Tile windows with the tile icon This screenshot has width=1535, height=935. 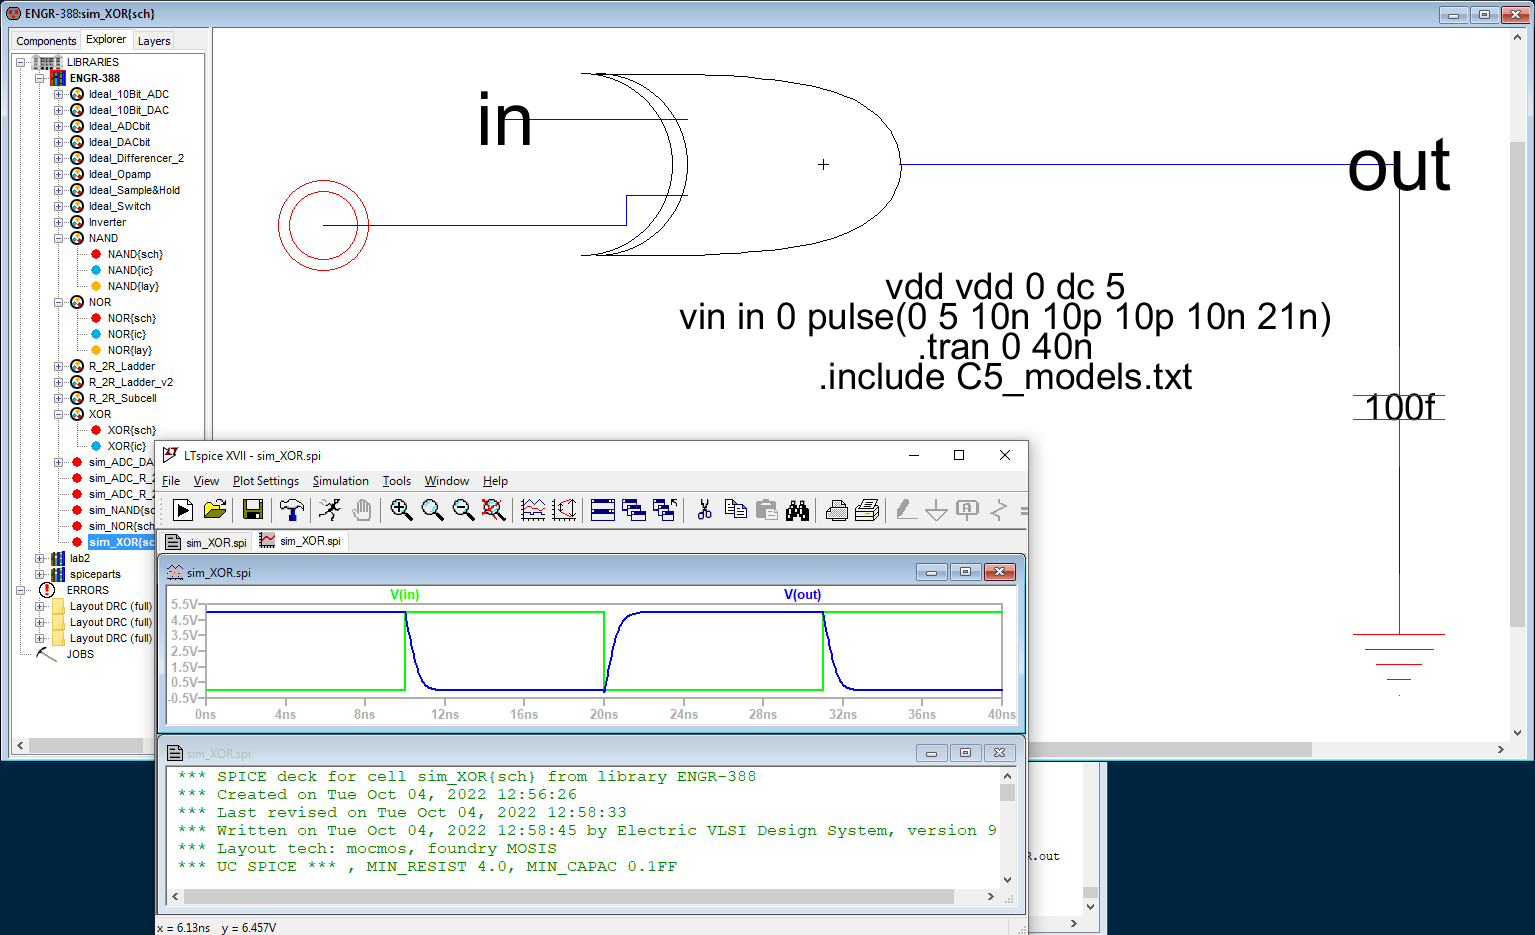(x=603, y=510)
